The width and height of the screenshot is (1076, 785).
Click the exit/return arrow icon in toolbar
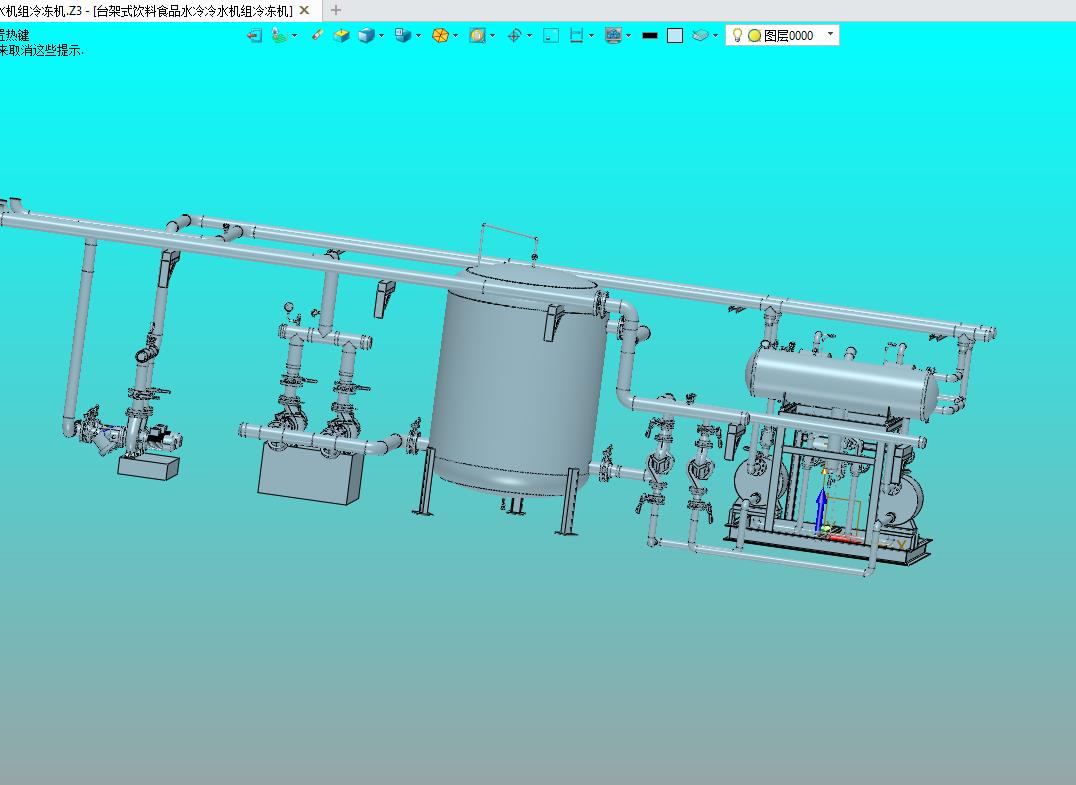coord(255,36)
